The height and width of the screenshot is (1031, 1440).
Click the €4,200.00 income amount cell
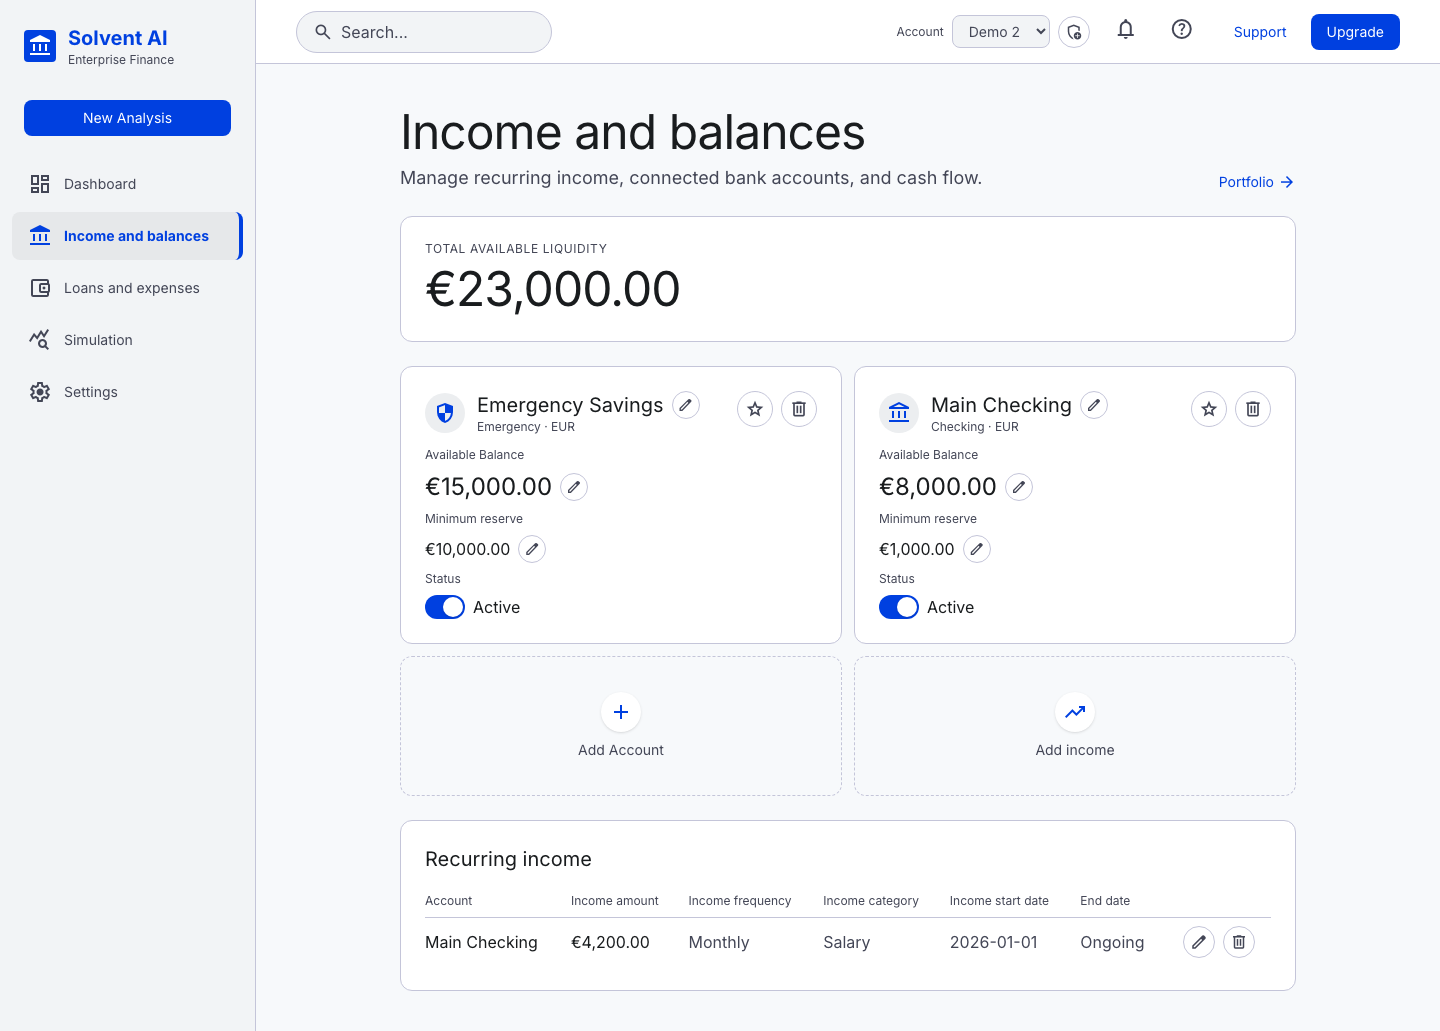point(610,942)
